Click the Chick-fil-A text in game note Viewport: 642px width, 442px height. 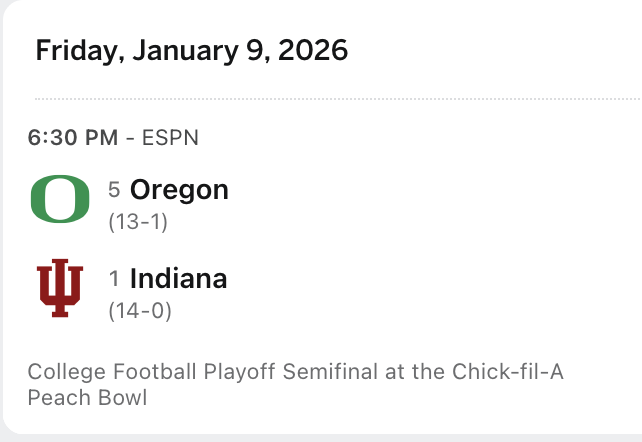[x=514, y=372]
